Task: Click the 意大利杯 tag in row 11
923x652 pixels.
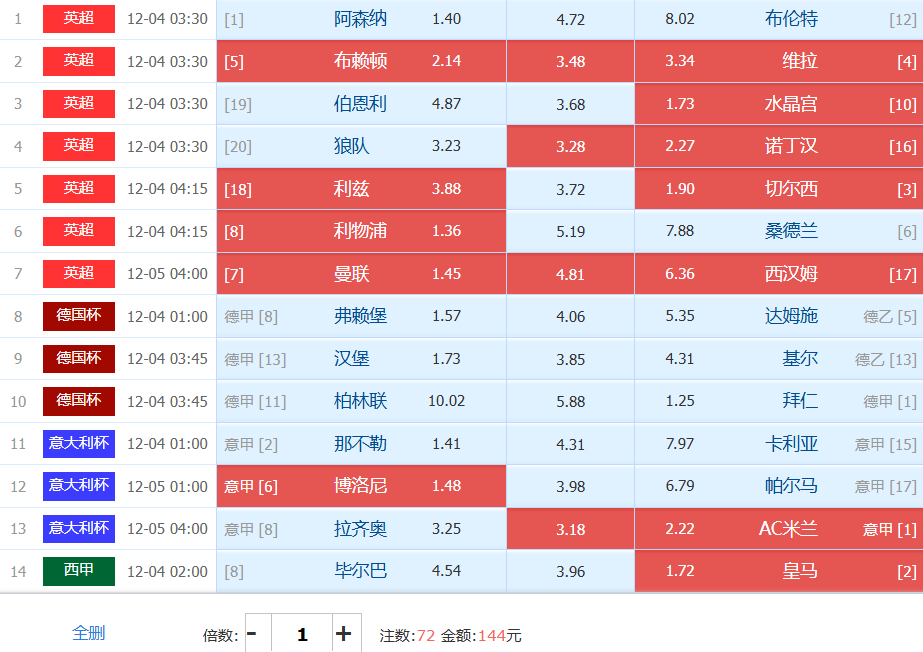Action: coord(79,442)
